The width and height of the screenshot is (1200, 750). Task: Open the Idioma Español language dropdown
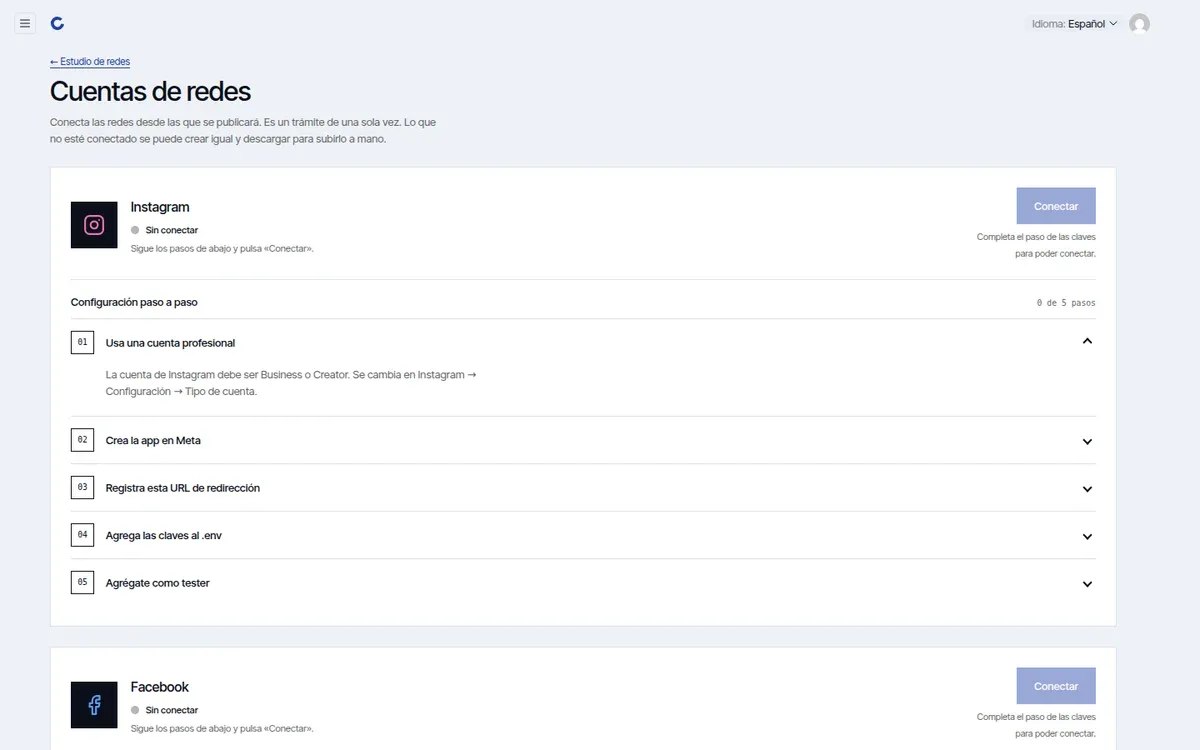[1074, 24]
